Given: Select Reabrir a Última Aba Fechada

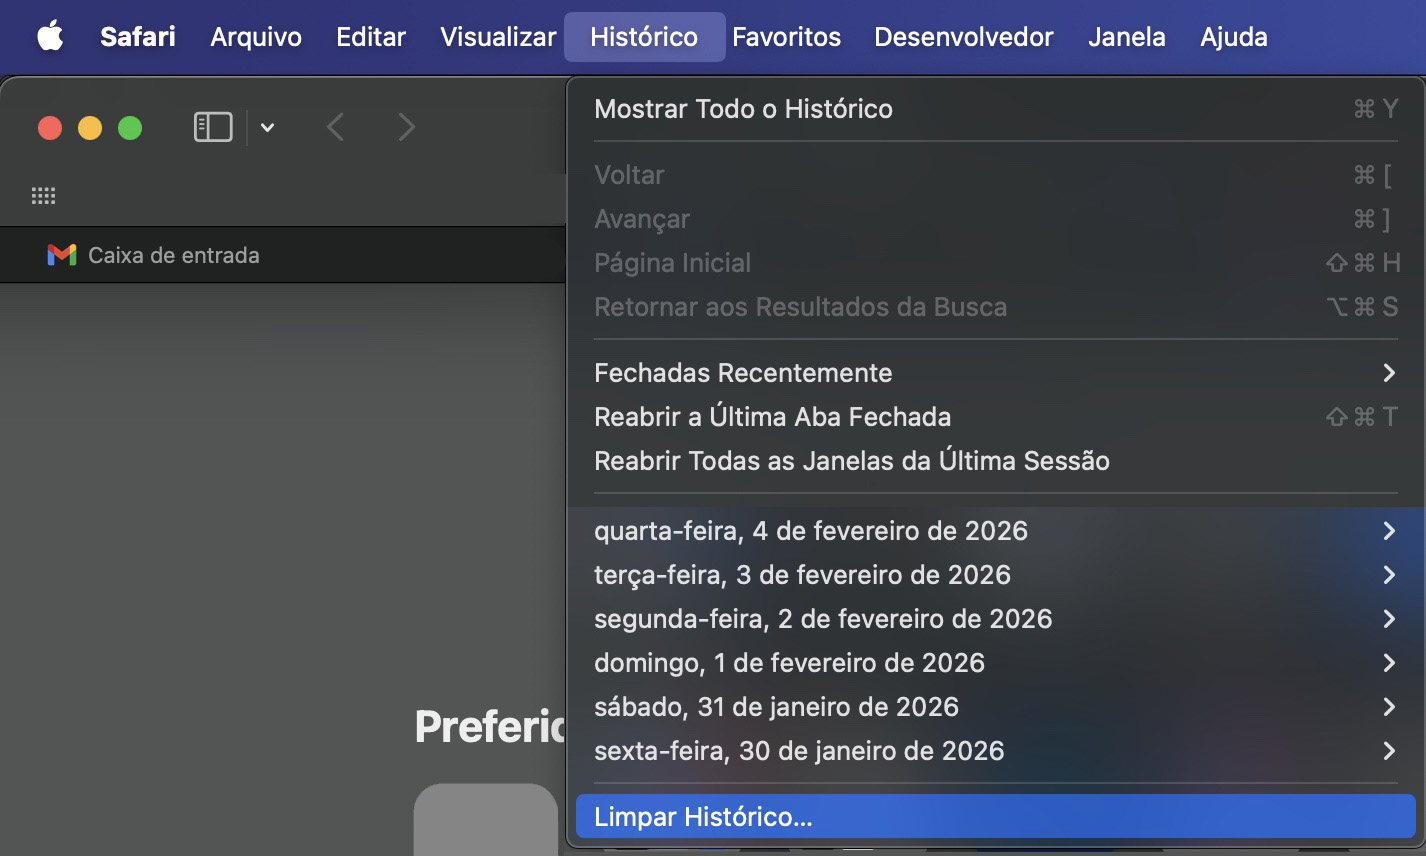Looking at the screenshot, I should pyautogui.click(x=772, y=416).
